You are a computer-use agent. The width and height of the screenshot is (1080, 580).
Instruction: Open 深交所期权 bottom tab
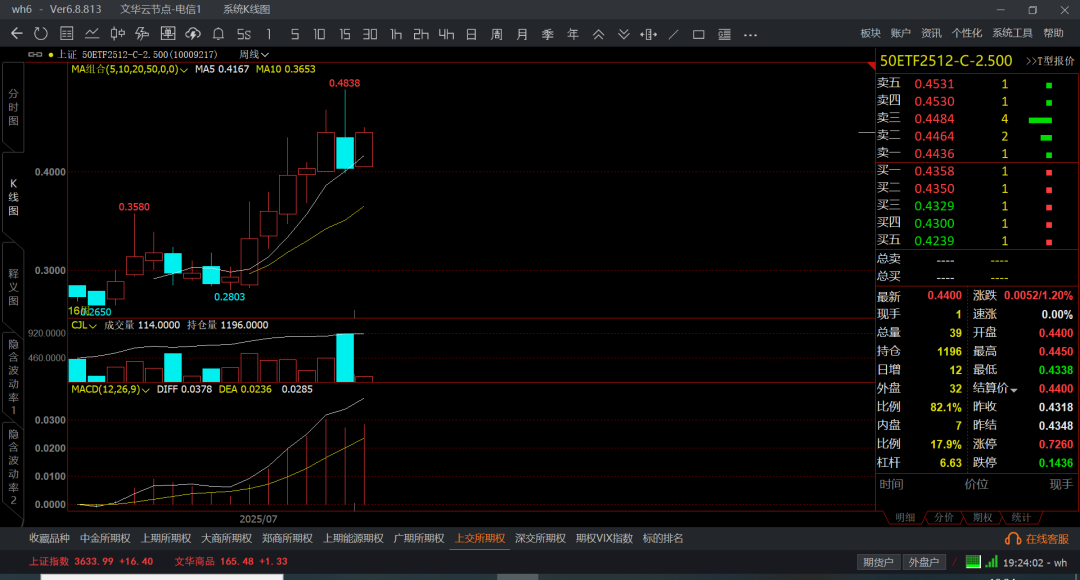tap(540, 538)
